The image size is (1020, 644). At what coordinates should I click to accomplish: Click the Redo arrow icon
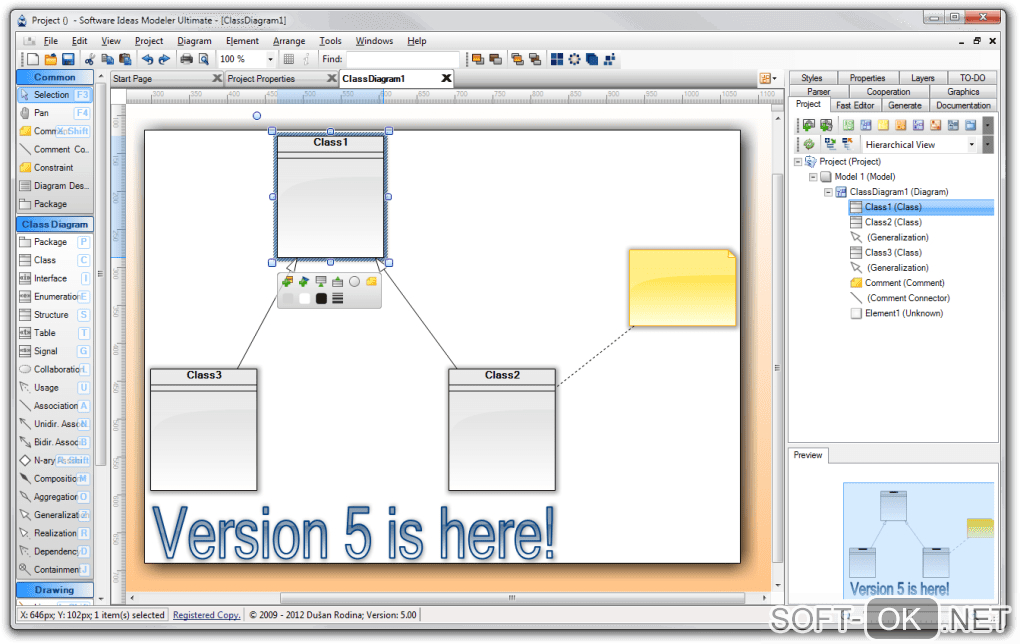[165, 59]
